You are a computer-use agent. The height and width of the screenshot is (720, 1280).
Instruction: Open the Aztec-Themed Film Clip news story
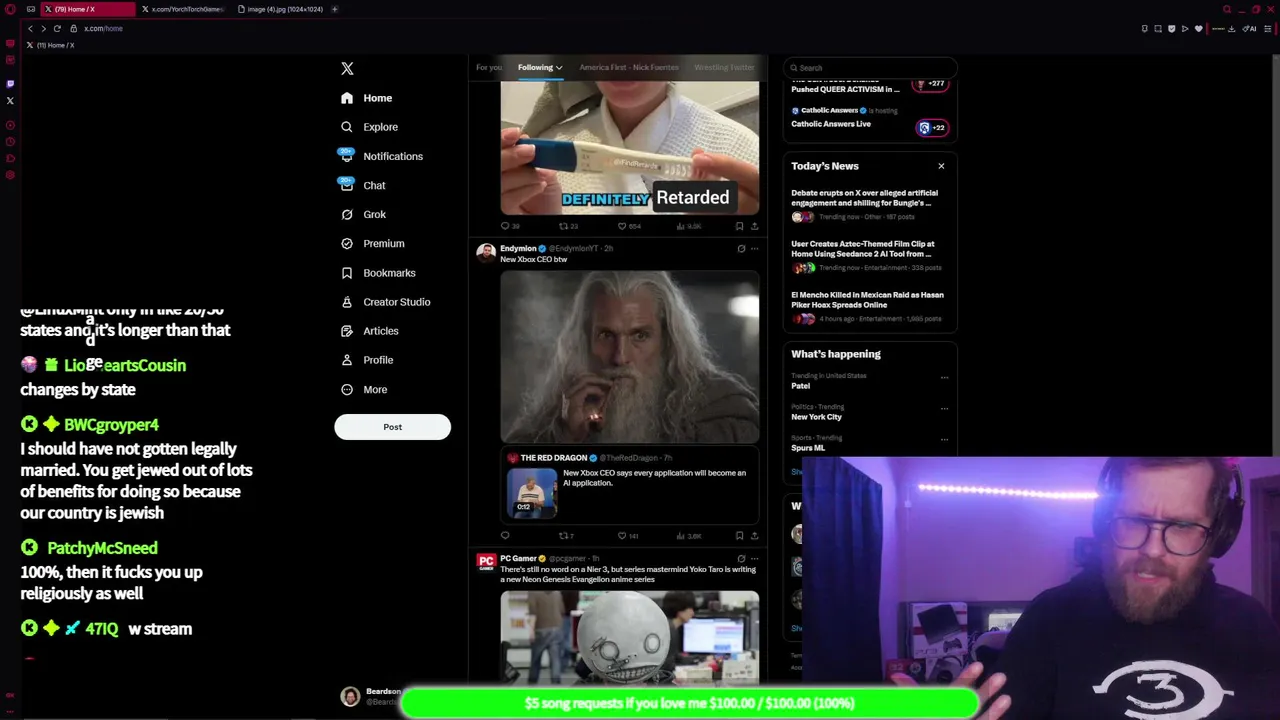pos(868,255)
